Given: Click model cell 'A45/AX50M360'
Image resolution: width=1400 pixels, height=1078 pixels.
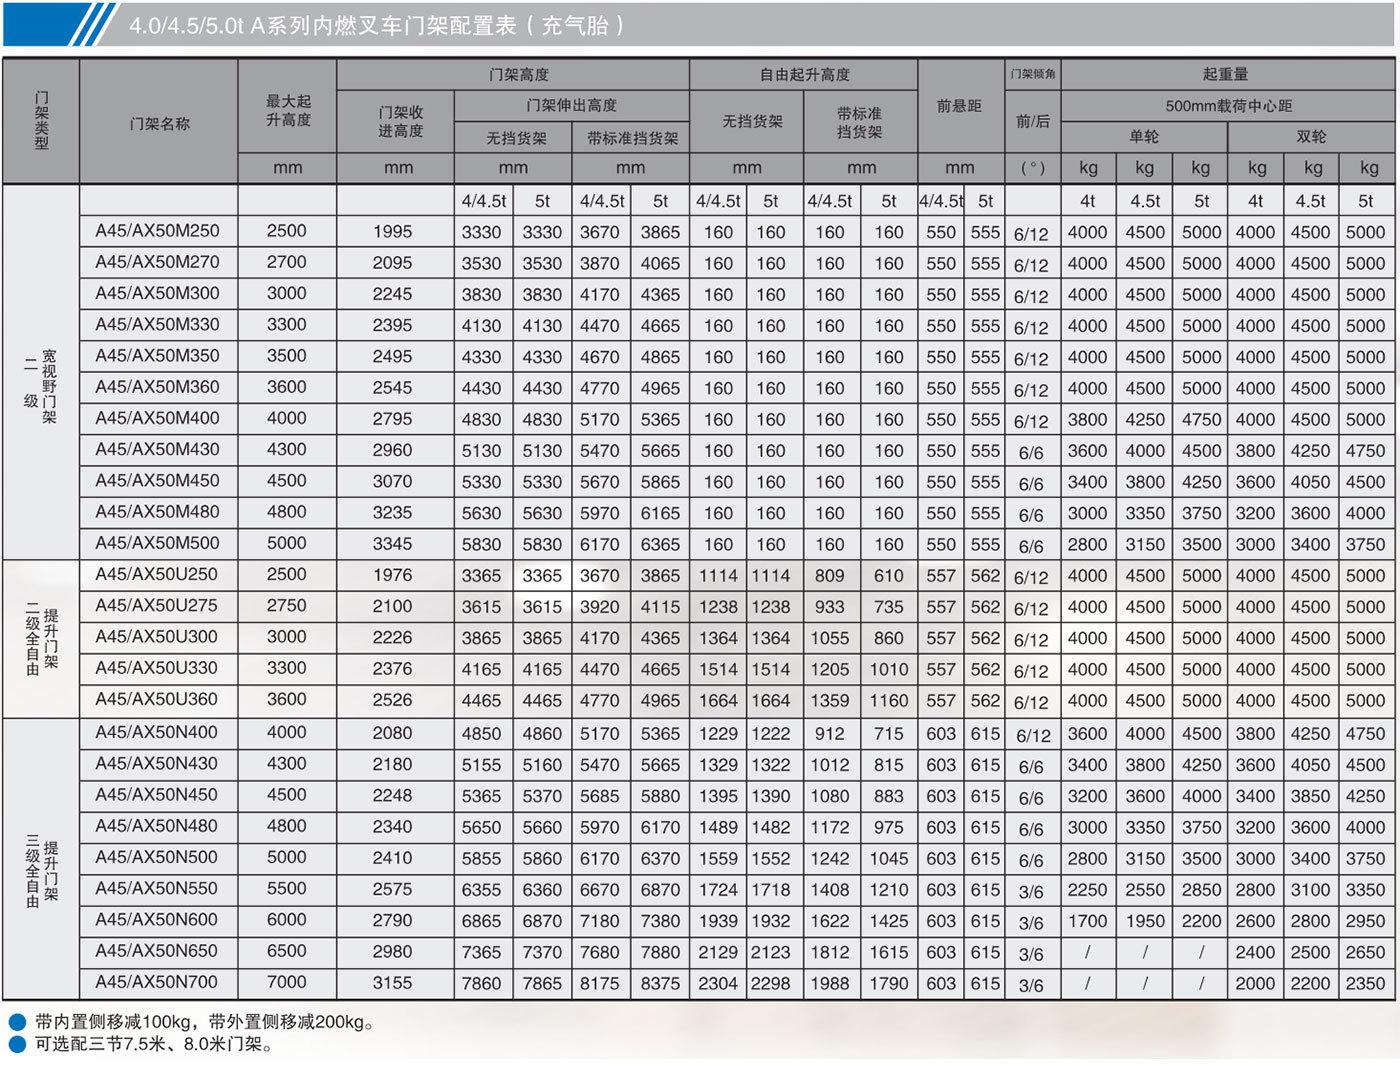Looking at the screenshot, I should pyautogui.click(x=158, y=387).
